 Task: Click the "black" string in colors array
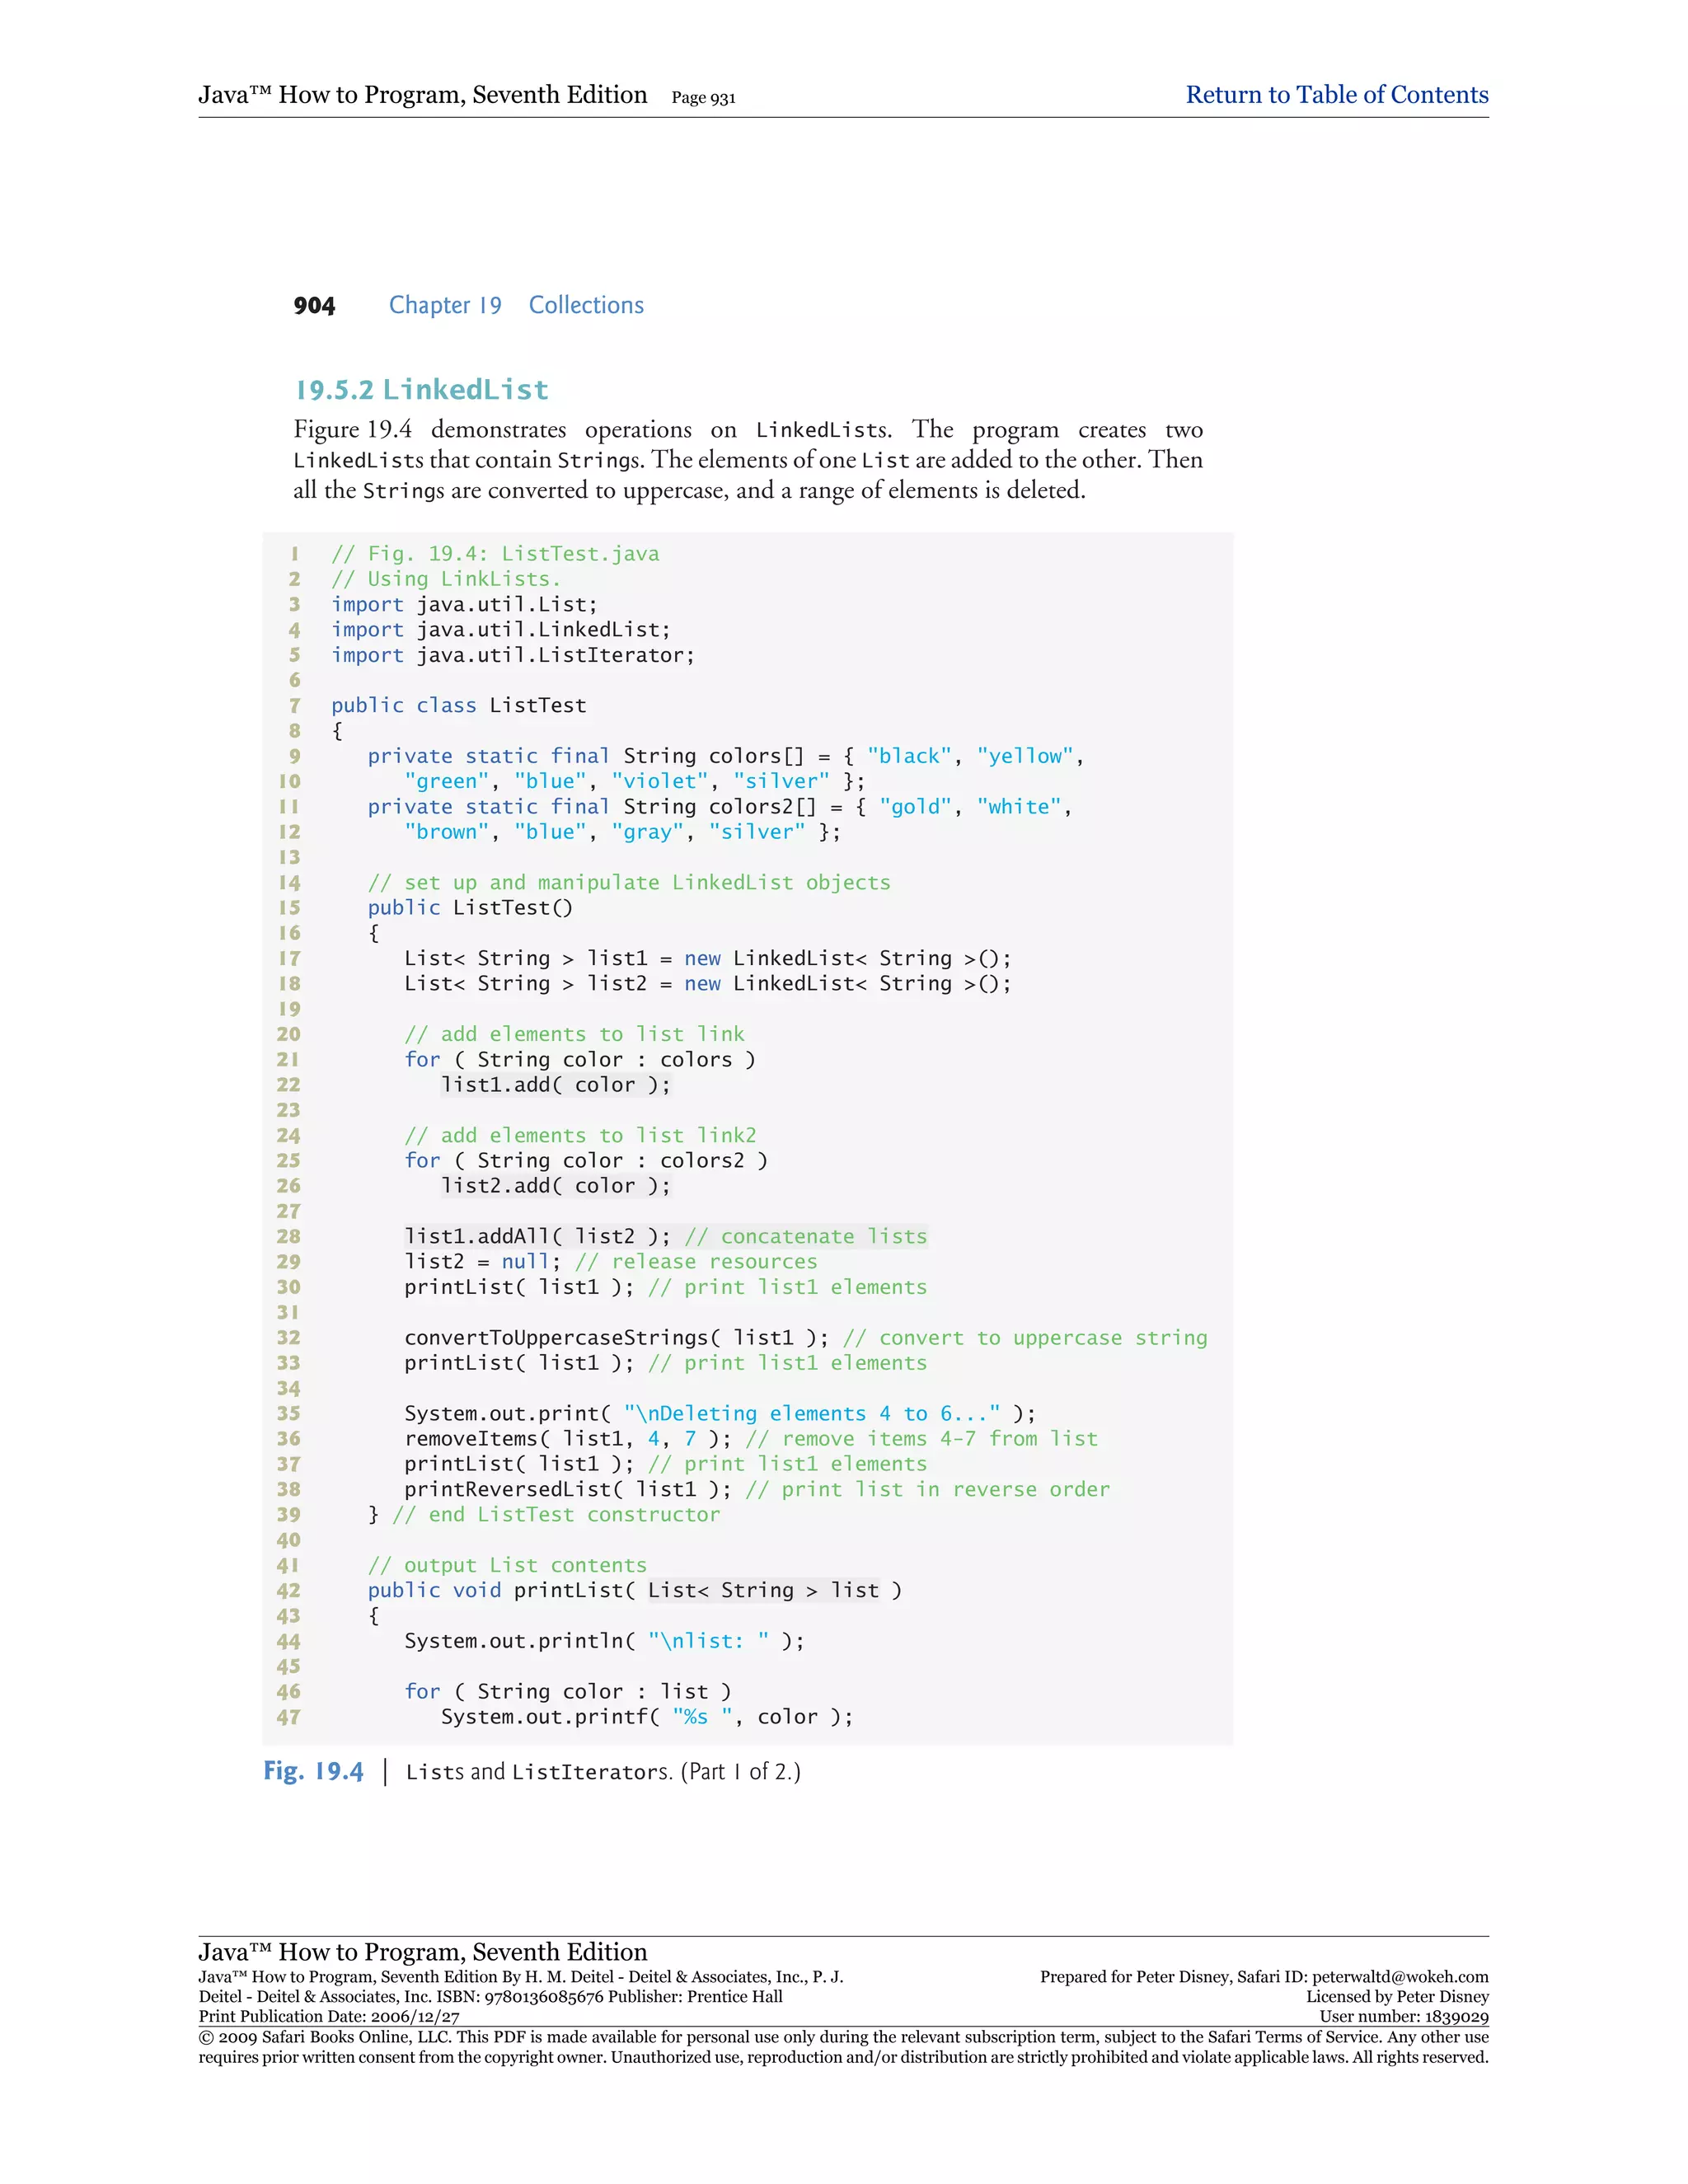(x=908, y=756)
